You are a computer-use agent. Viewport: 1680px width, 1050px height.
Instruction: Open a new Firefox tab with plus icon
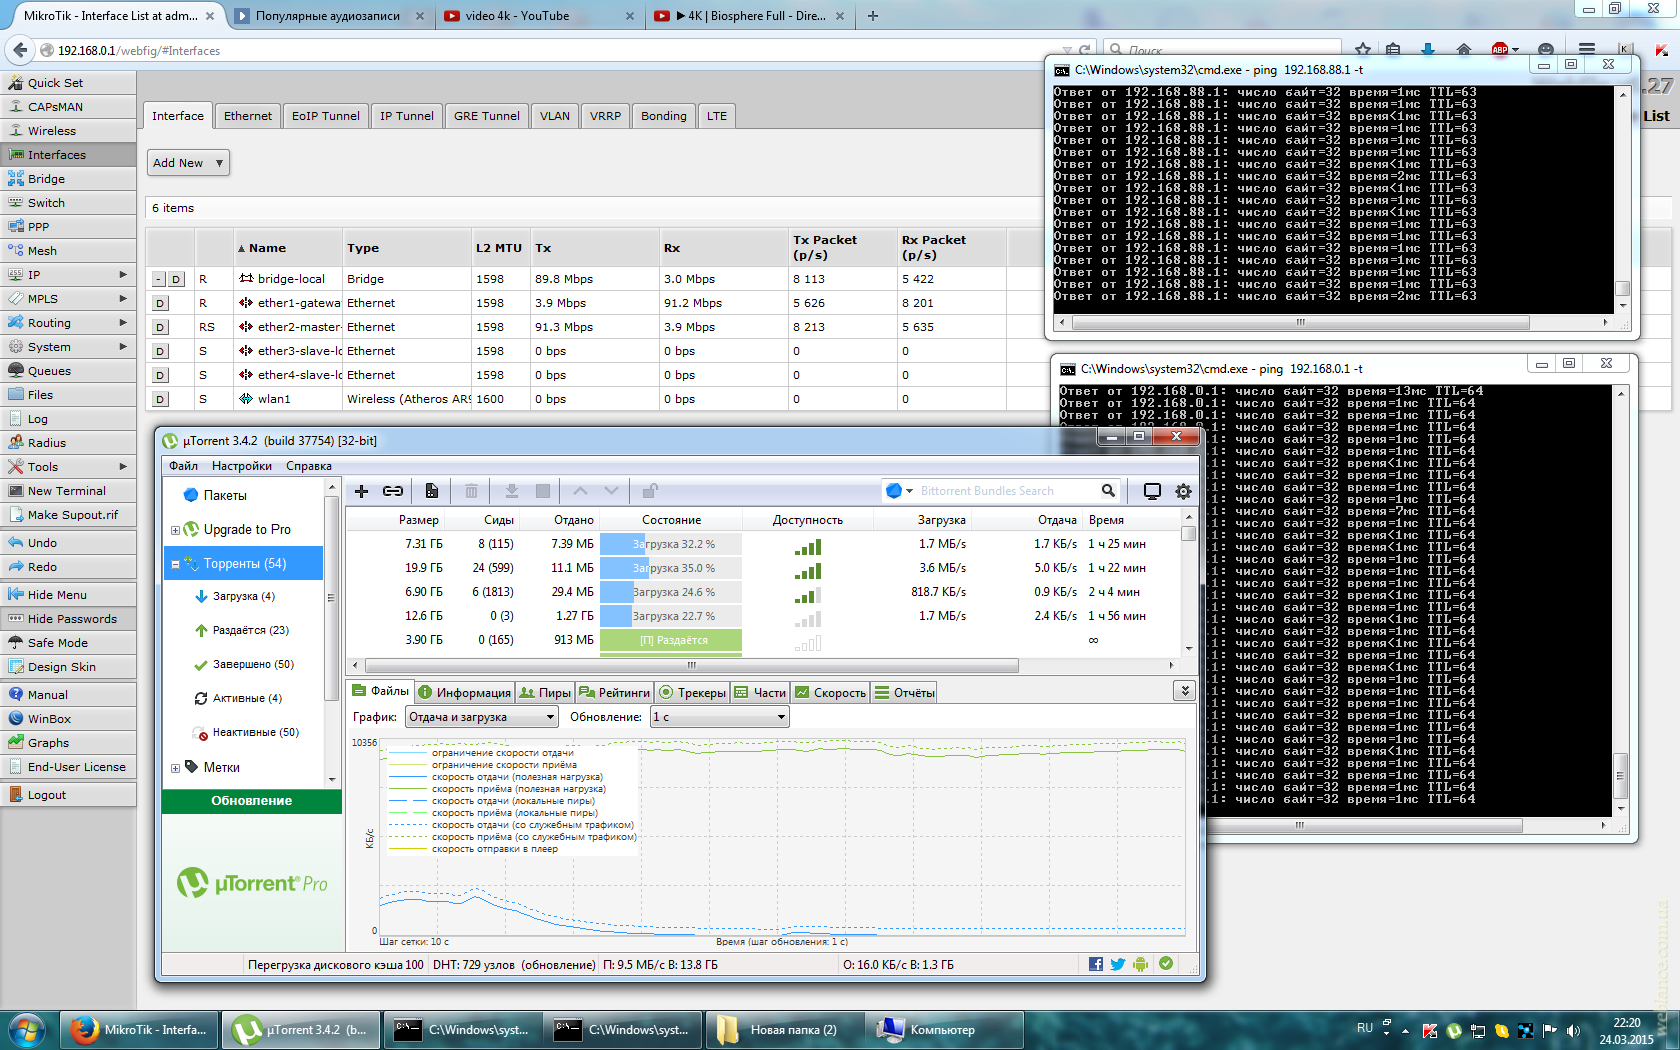(x=873, y=16)
